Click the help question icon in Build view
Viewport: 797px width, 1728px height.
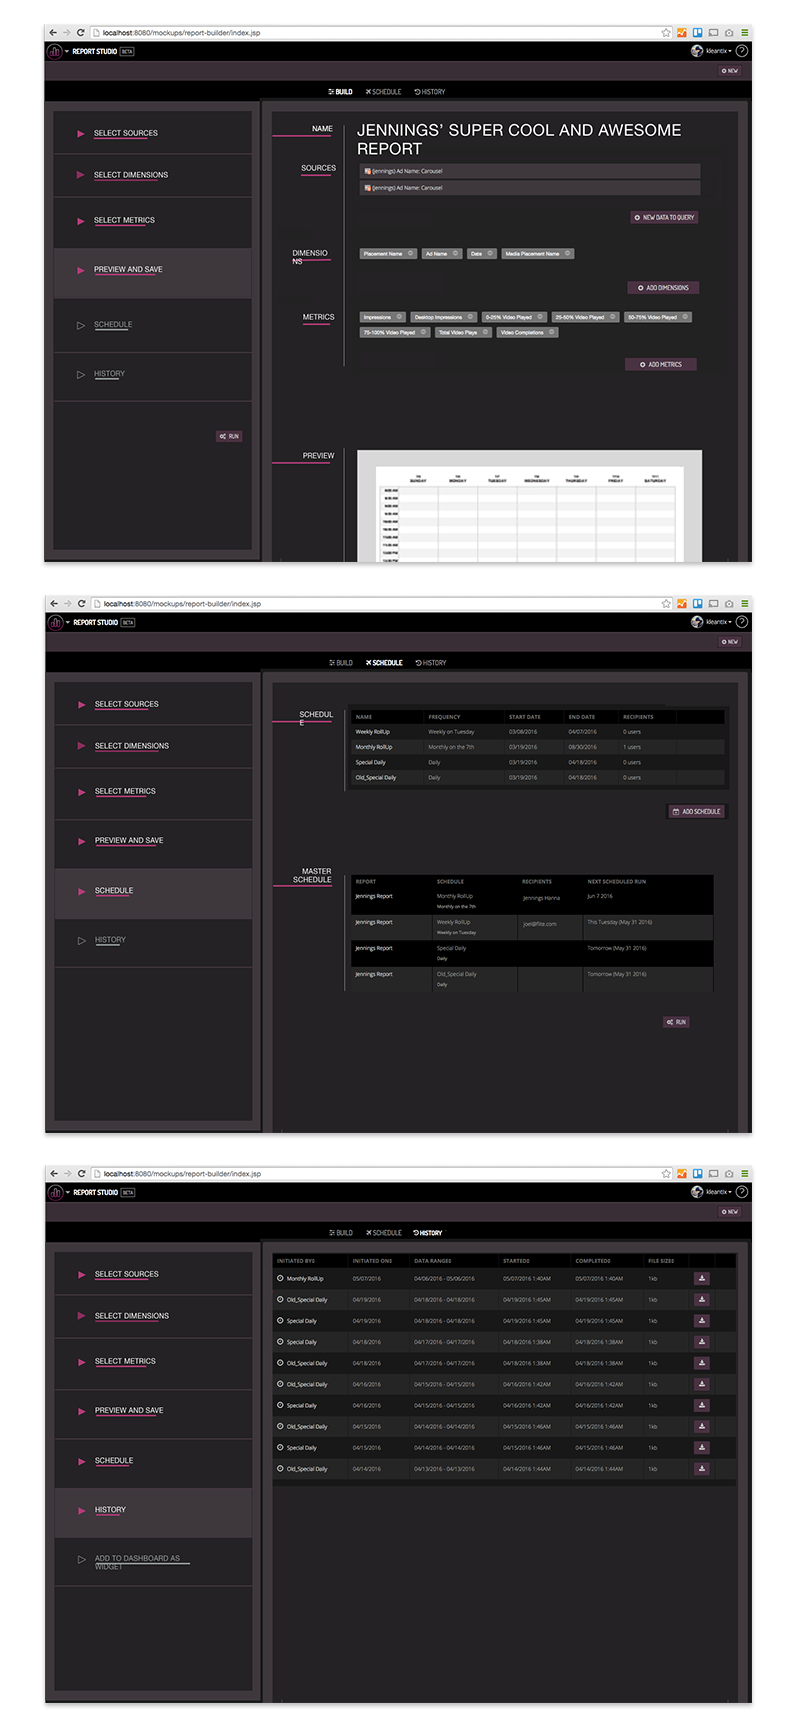pyautogui.click(x=742, y=51)
